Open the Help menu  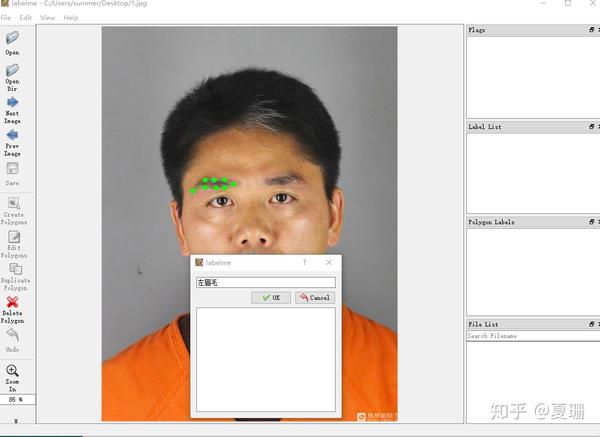[71, 18]
